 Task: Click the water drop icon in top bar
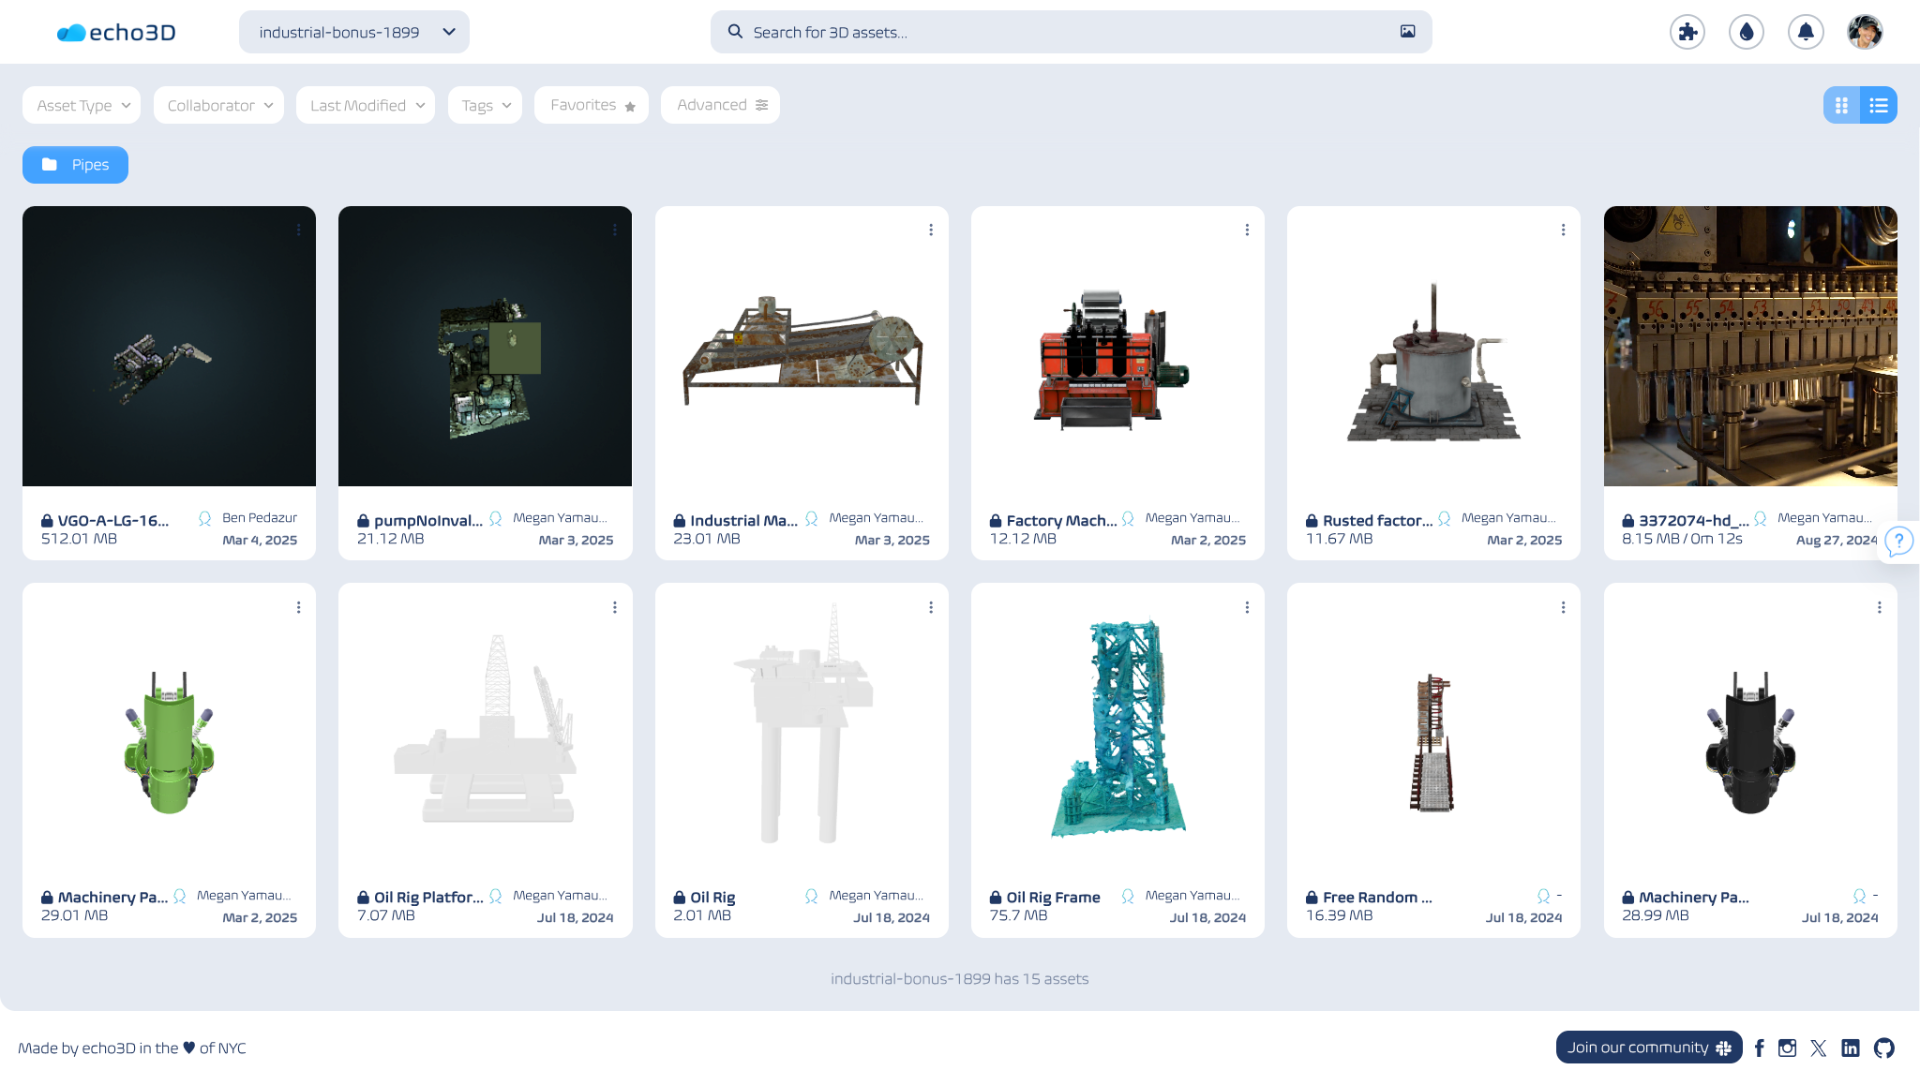click(x=1746, y=31)
